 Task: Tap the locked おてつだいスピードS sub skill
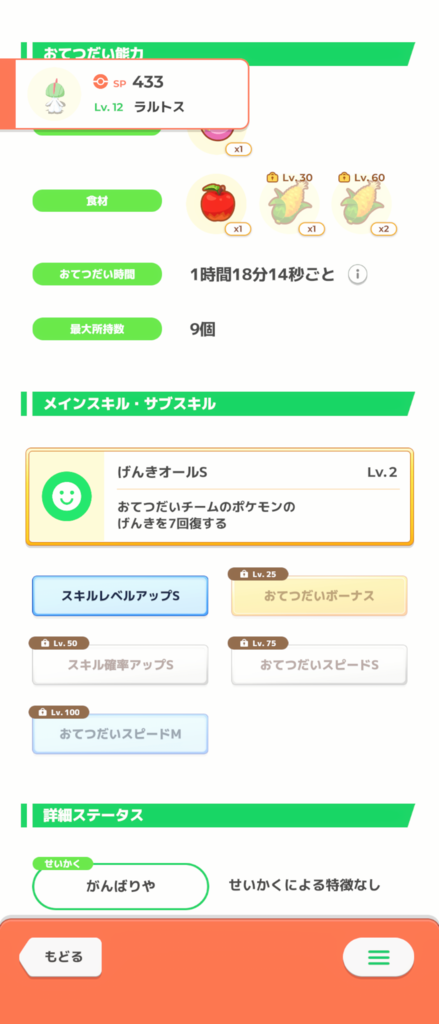pyautogui.click(x=319, y=665)
